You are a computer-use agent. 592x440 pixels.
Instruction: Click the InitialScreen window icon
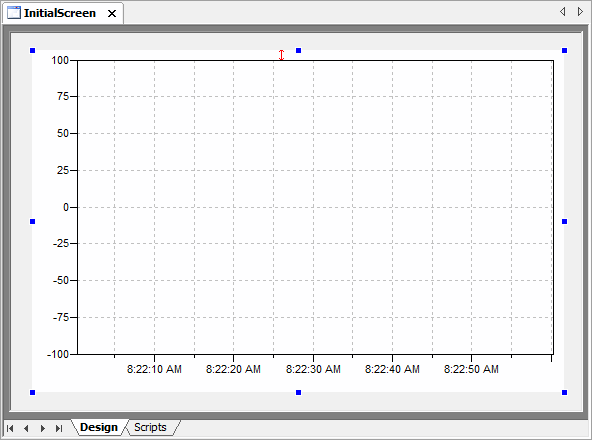coord(14,12)
